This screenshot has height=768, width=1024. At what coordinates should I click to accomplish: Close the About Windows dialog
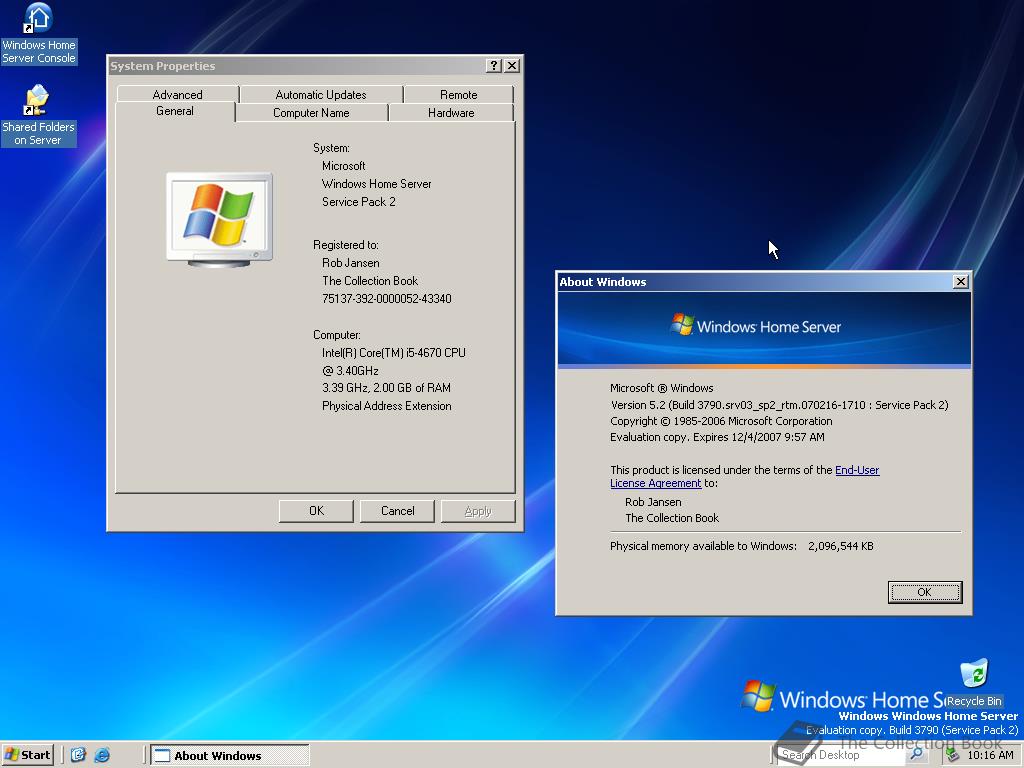pyautogui.click(x=960, y=281)
